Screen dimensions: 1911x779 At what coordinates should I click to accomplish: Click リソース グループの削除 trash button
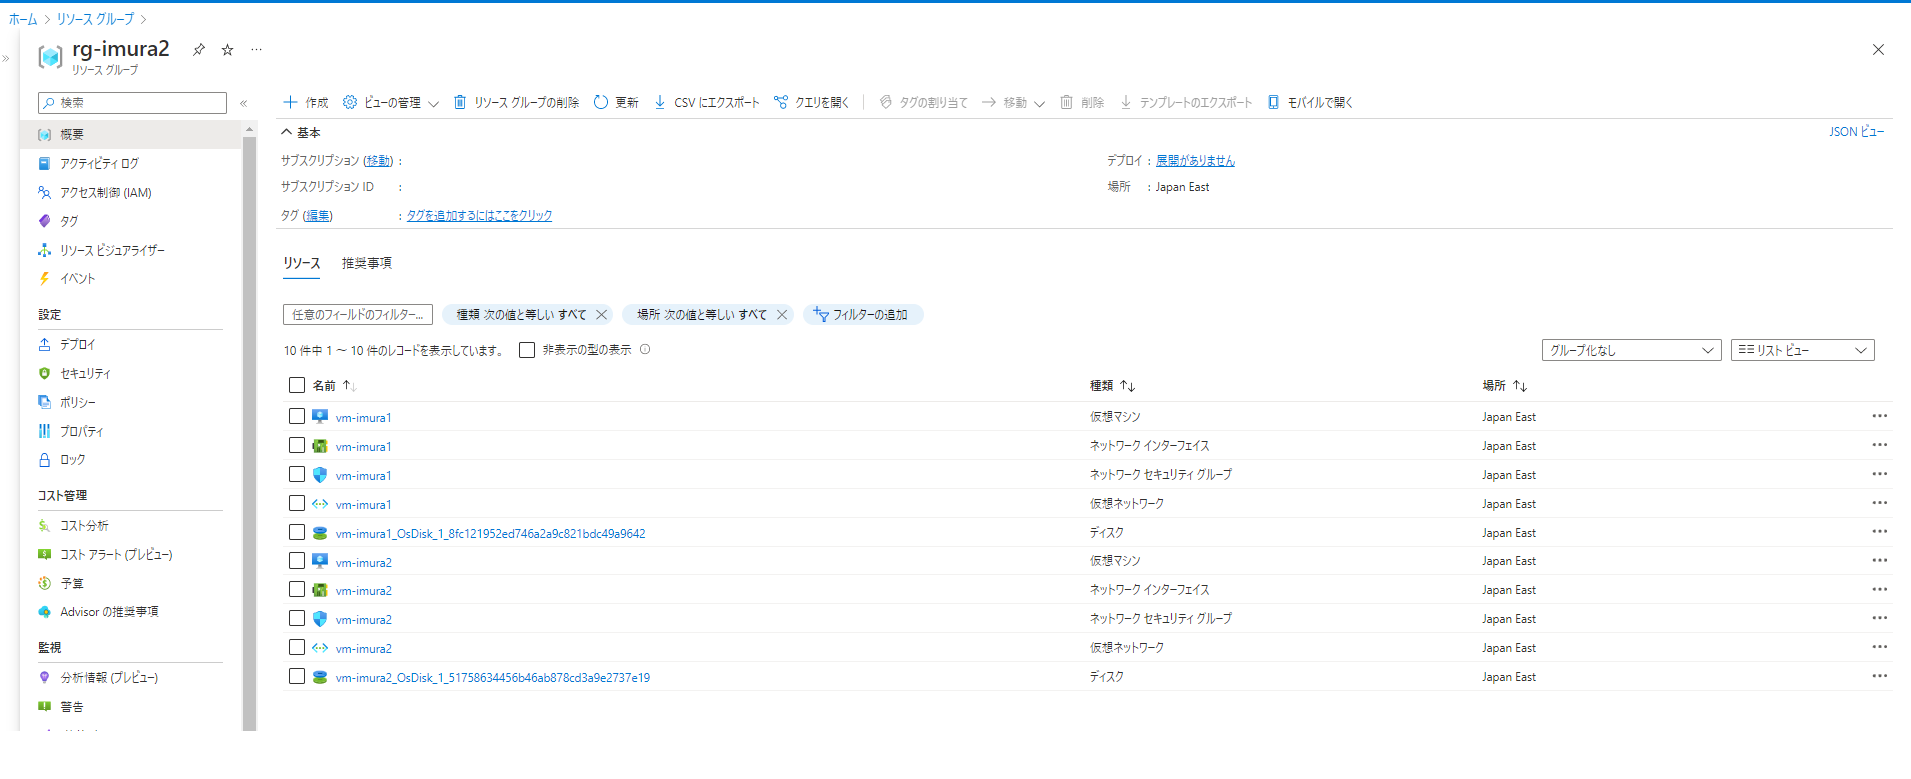coord(516,102)
